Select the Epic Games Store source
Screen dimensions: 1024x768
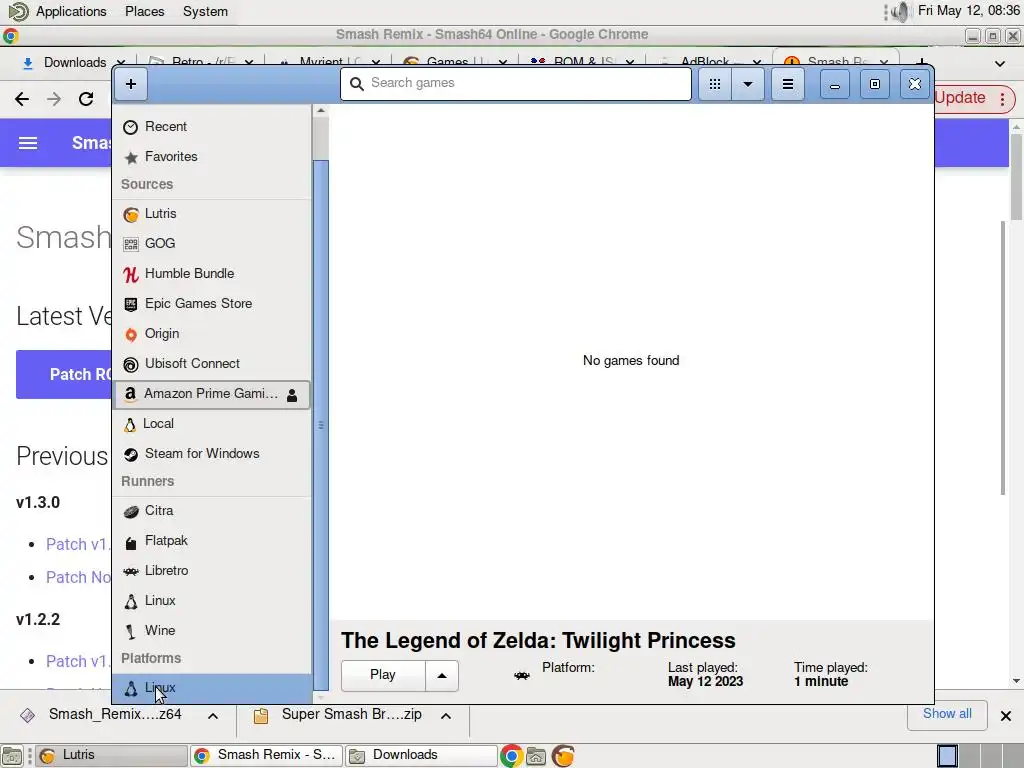point(212,304)
